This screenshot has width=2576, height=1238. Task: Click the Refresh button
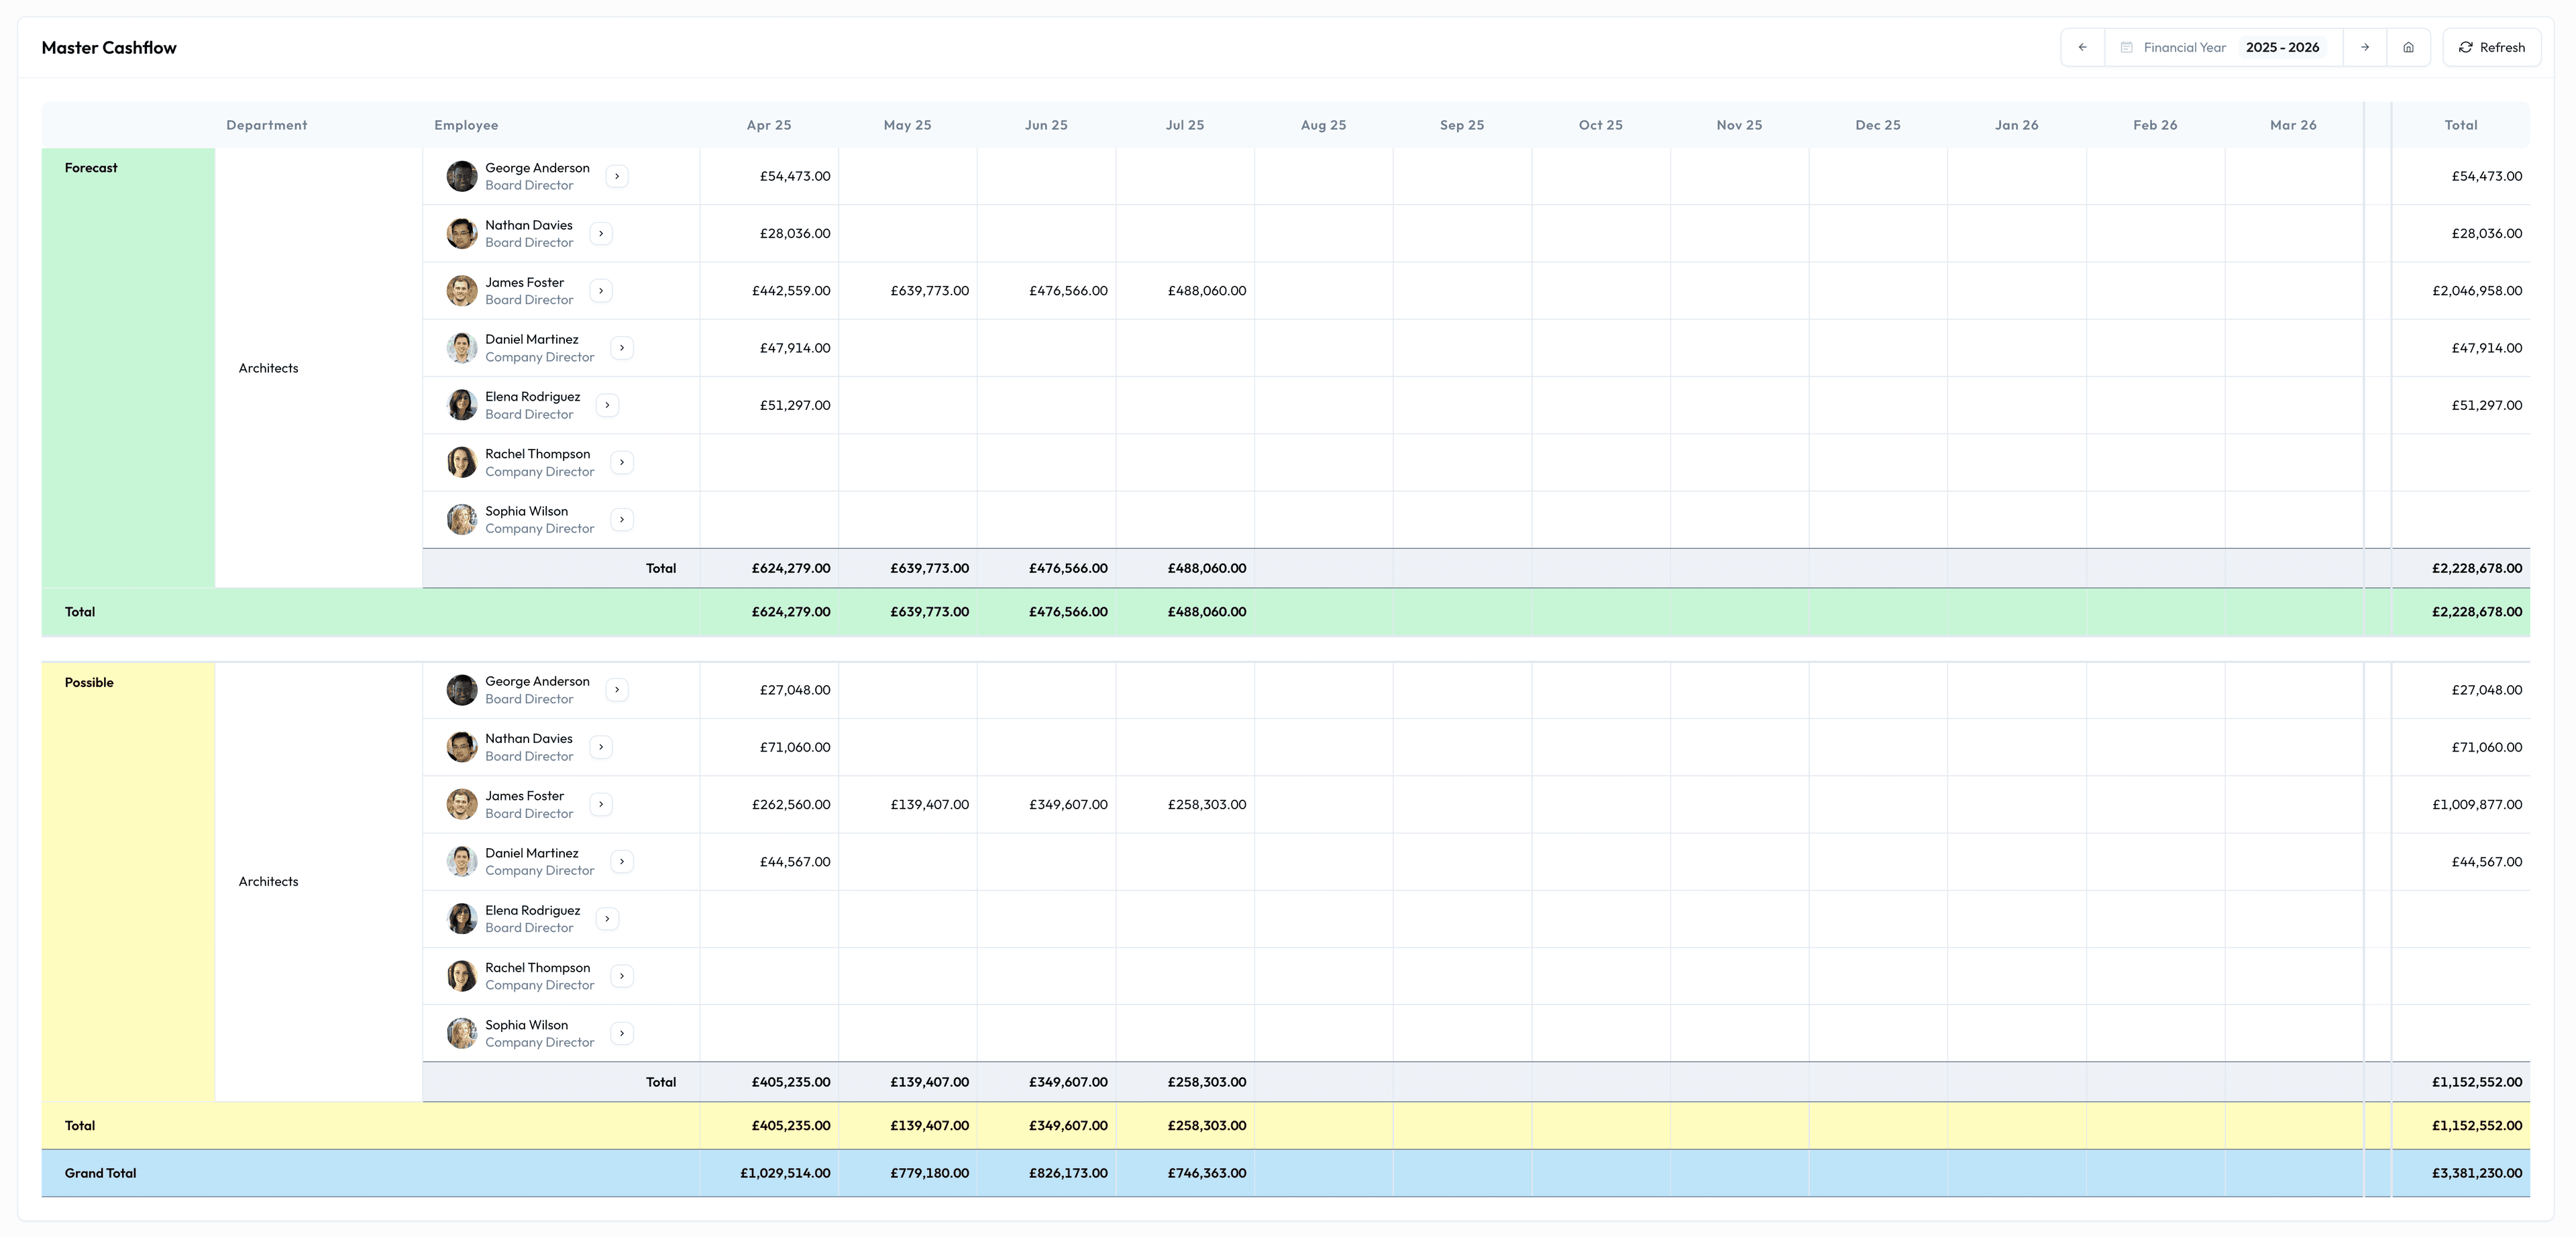point(2491,47)
